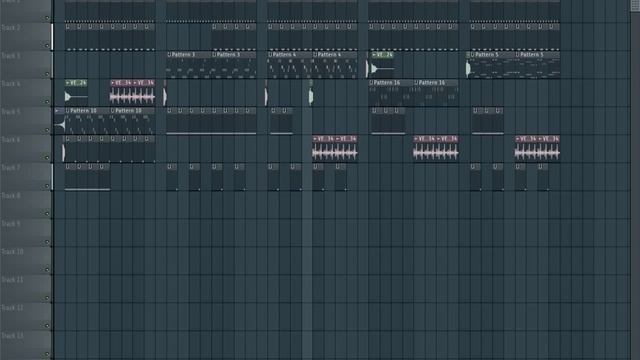Image resolution: width=640 pixels, height=360 pixels.
Task: Select the second Pattern 10 clip title
Action: tap(128, 111)
